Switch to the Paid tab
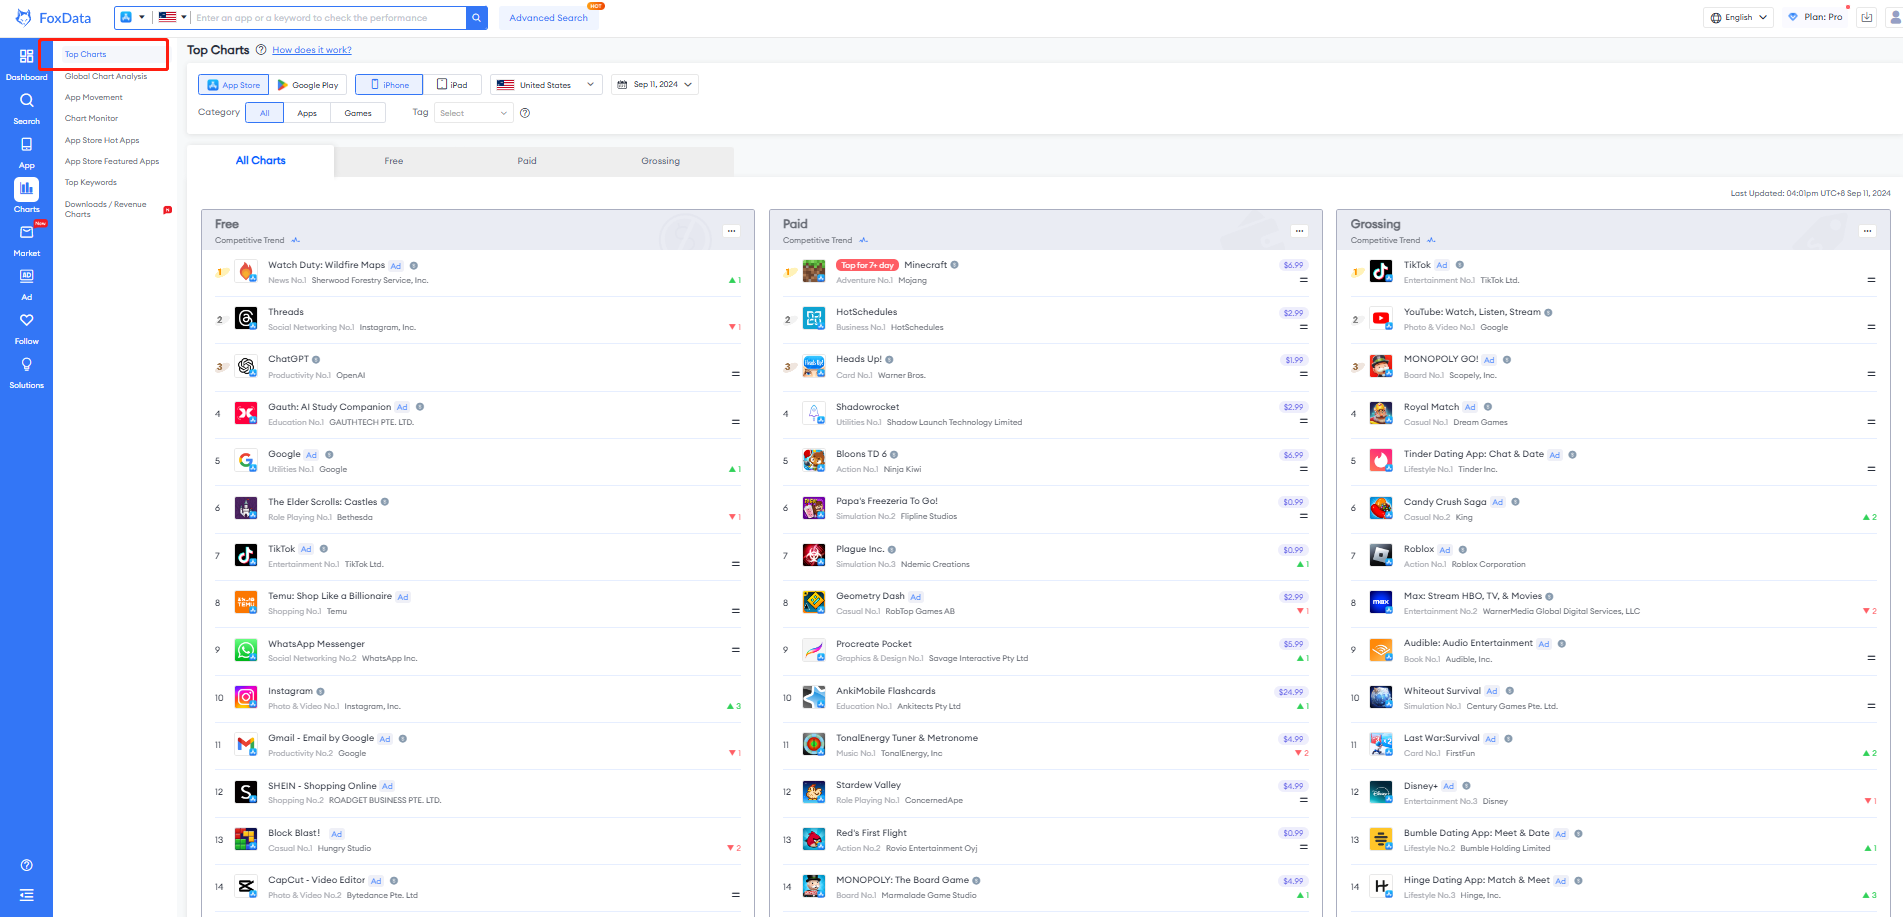The height and width of the screenshot is (917, 1903). pyautogui.click(x=527, y=161)
